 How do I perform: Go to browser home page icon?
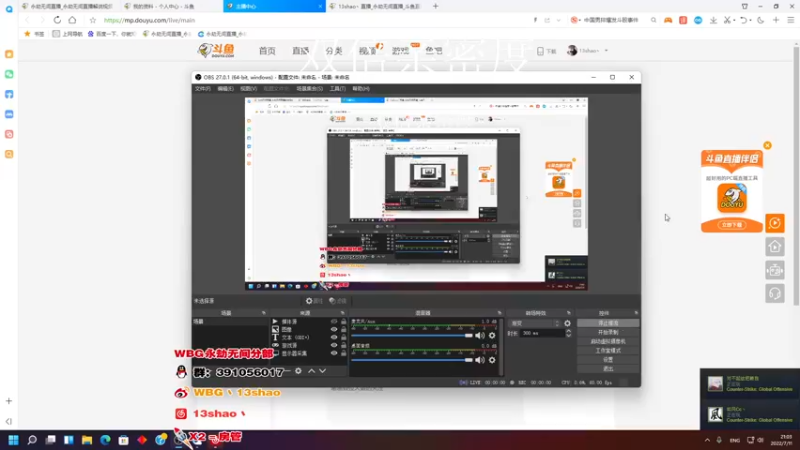(72, 20)
